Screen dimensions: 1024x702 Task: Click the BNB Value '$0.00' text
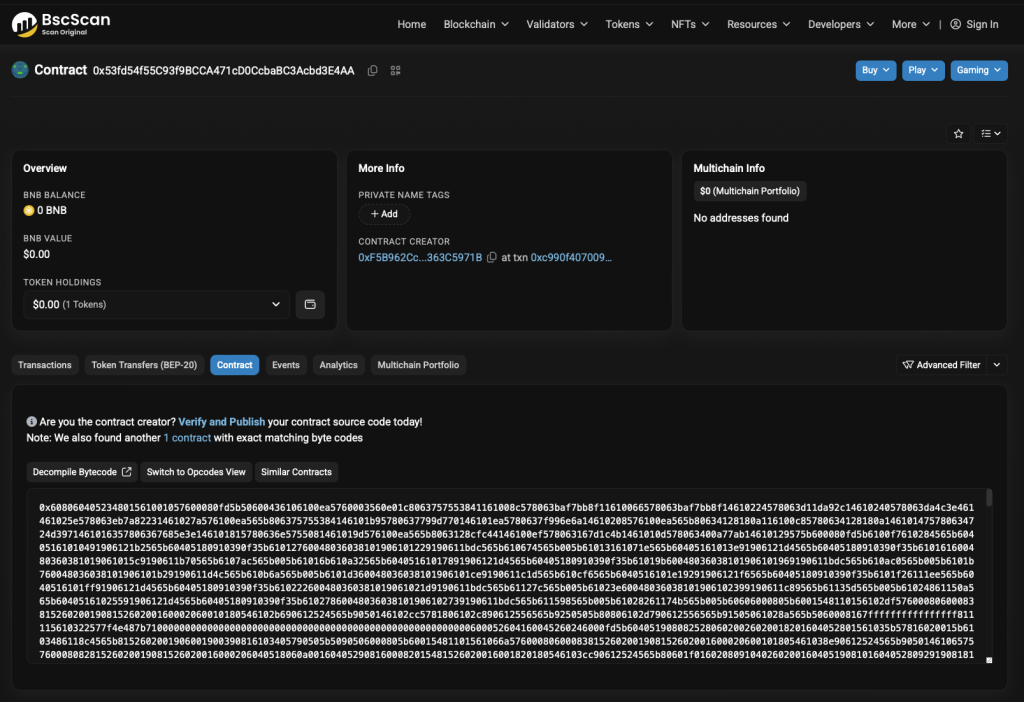click(37, 254)
